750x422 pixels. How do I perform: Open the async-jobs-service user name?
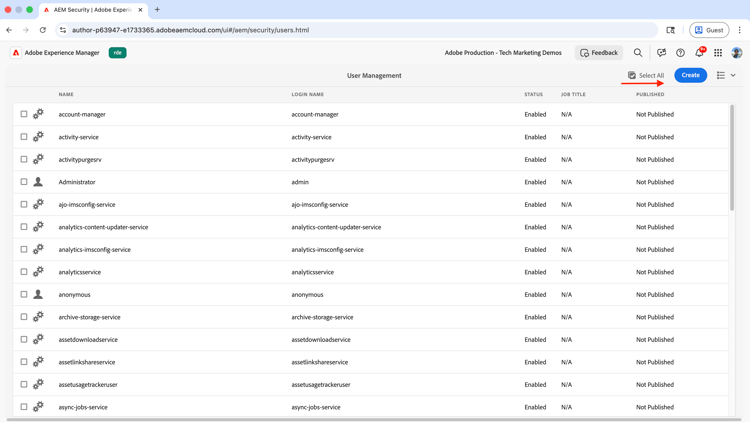pos(83,407)
